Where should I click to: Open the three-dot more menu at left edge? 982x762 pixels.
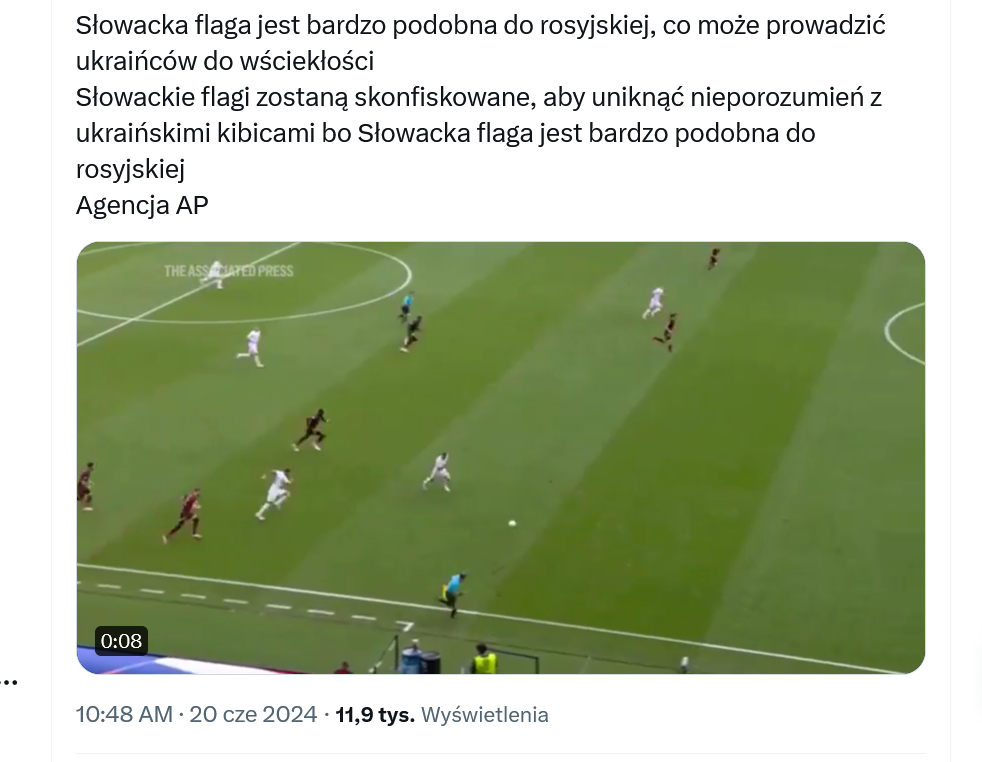tap(9, 681)
